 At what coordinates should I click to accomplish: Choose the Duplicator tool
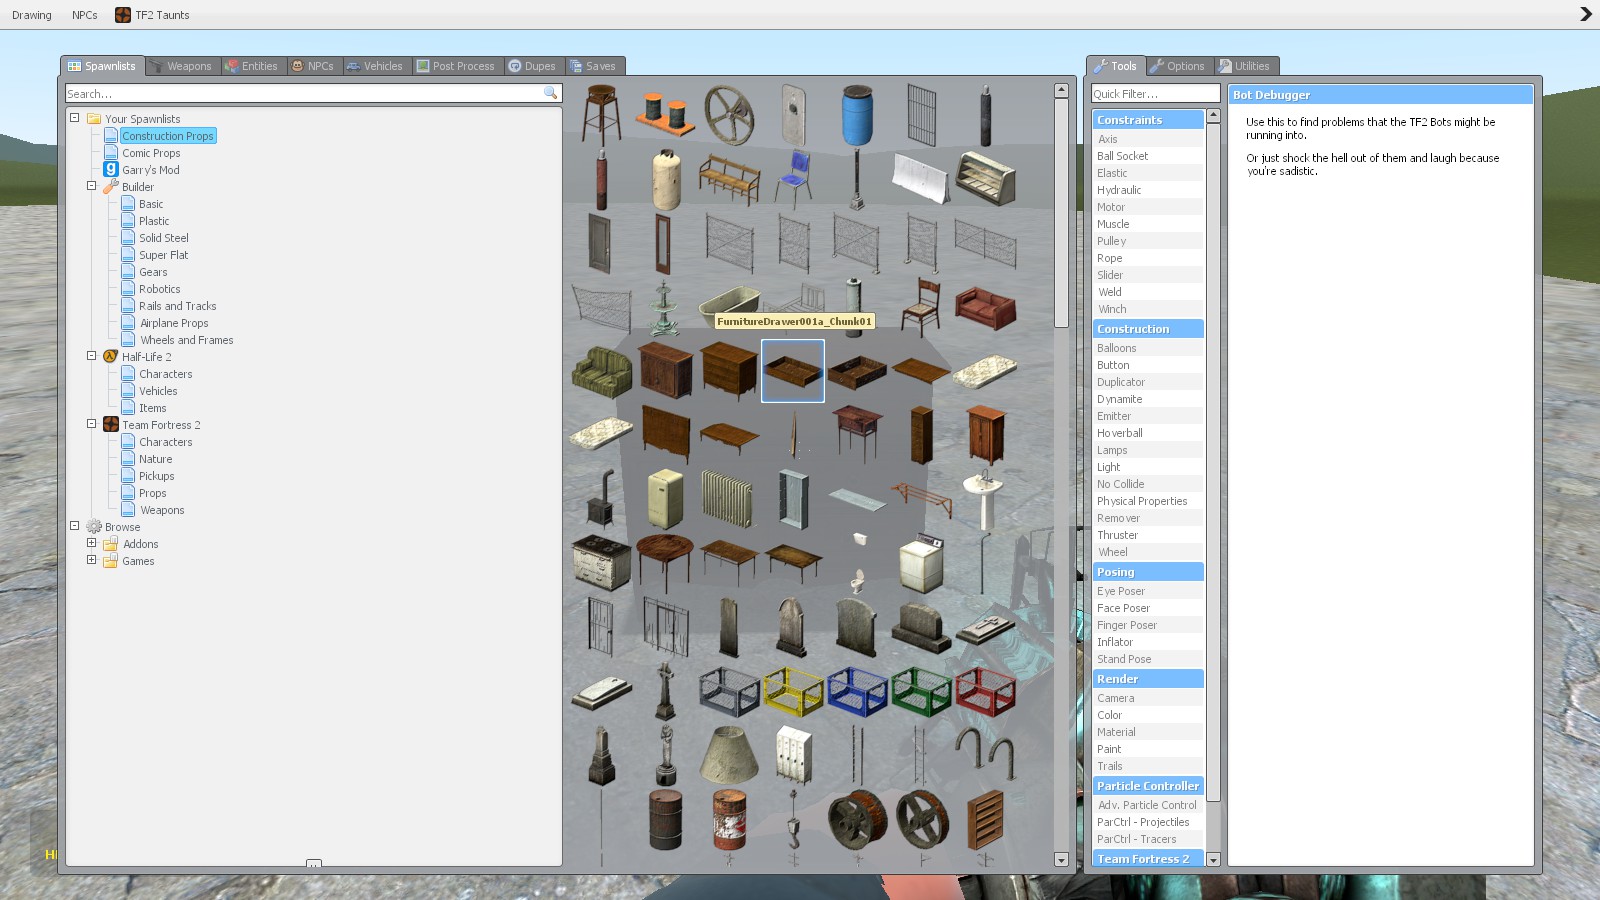[1148, 382]
